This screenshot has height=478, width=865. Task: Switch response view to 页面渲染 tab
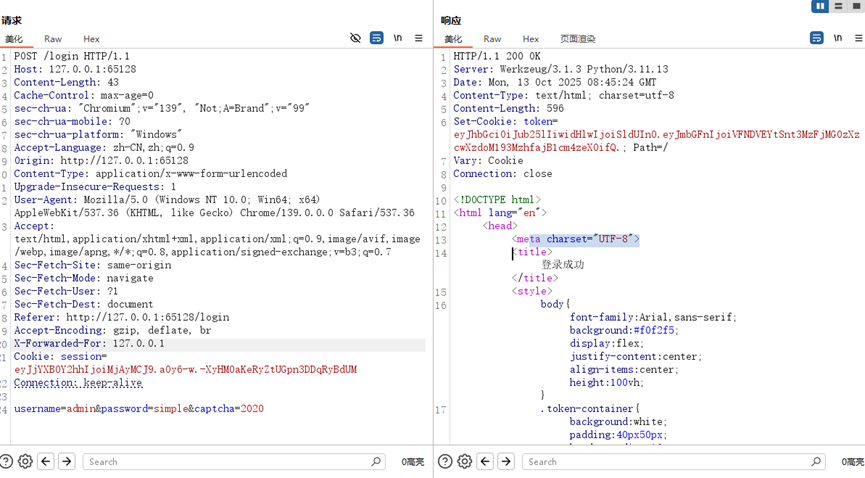tap(577, 39)
